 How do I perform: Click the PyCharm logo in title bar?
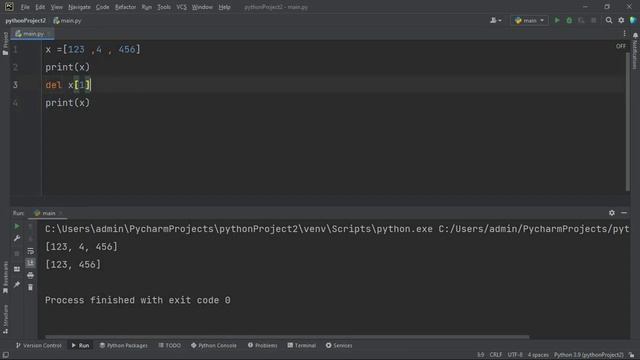(9, 7)
